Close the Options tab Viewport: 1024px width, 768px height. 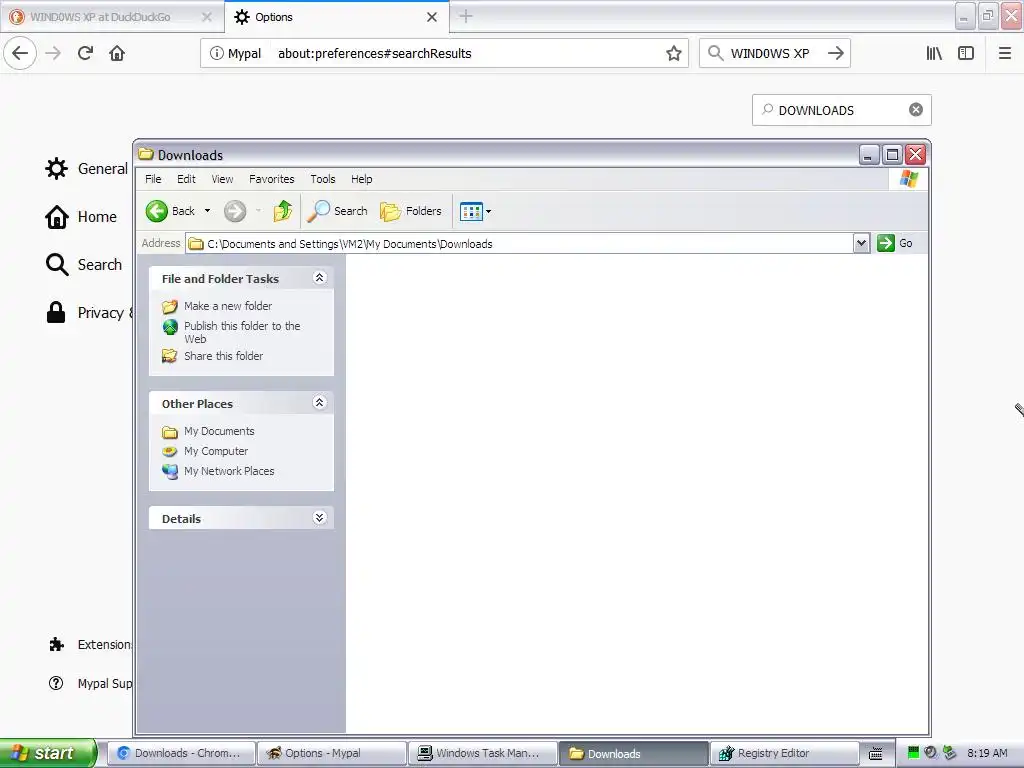(x=432, y=17)
